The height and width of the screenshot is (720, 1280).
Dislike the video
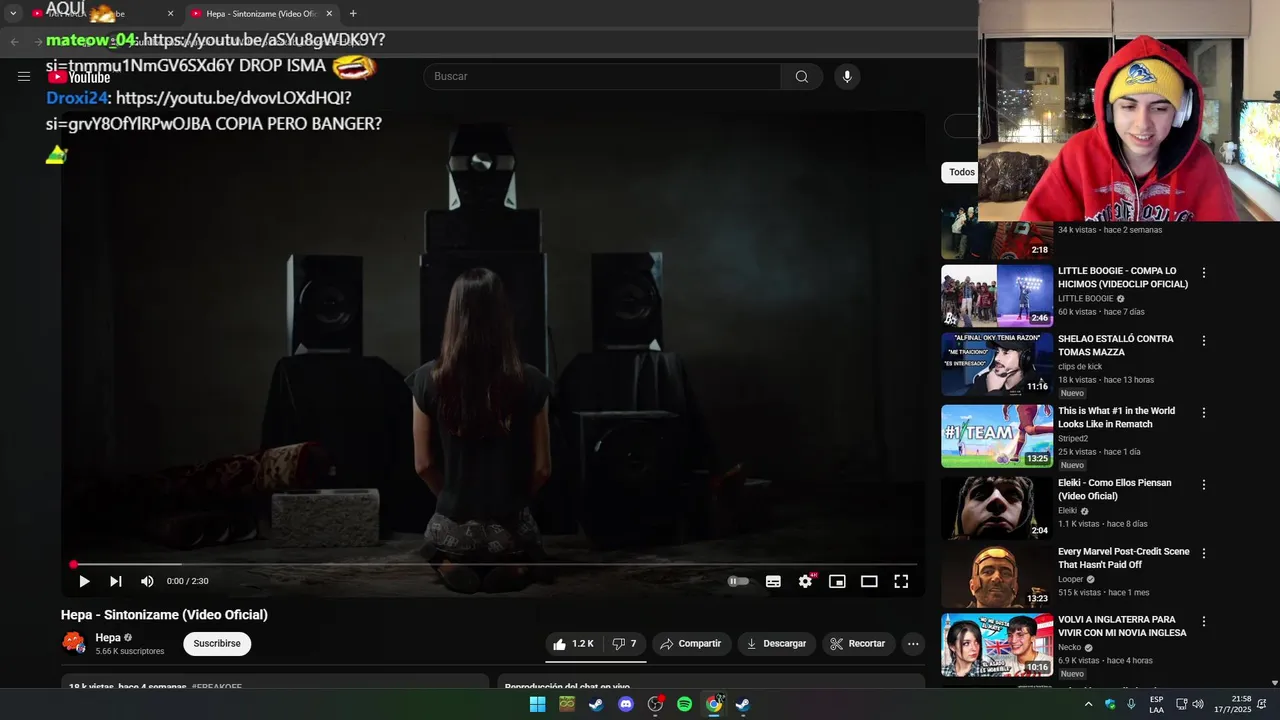pos(624,644)
